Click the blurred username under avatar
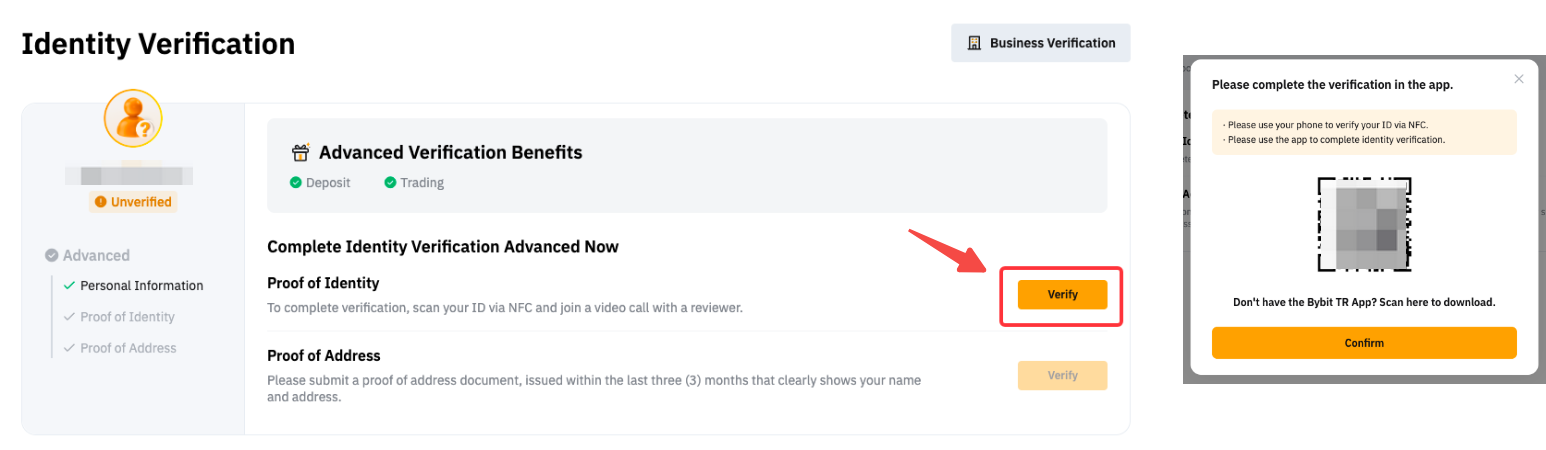Screen dimensions: 1546x450 coord(129,176)
